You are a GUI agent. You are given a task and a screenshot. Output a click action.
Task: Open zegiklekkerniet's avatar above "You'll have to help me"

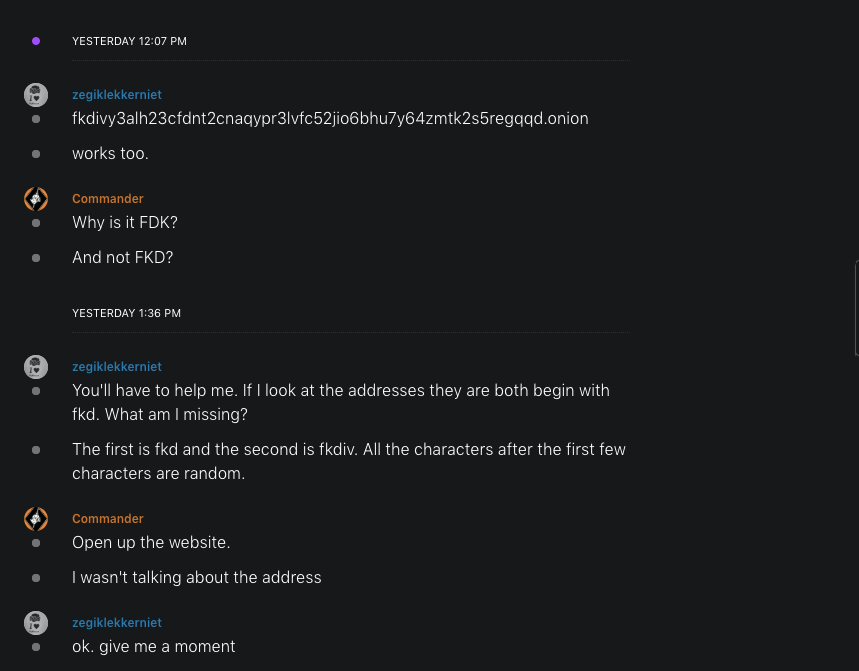point(36,367)
